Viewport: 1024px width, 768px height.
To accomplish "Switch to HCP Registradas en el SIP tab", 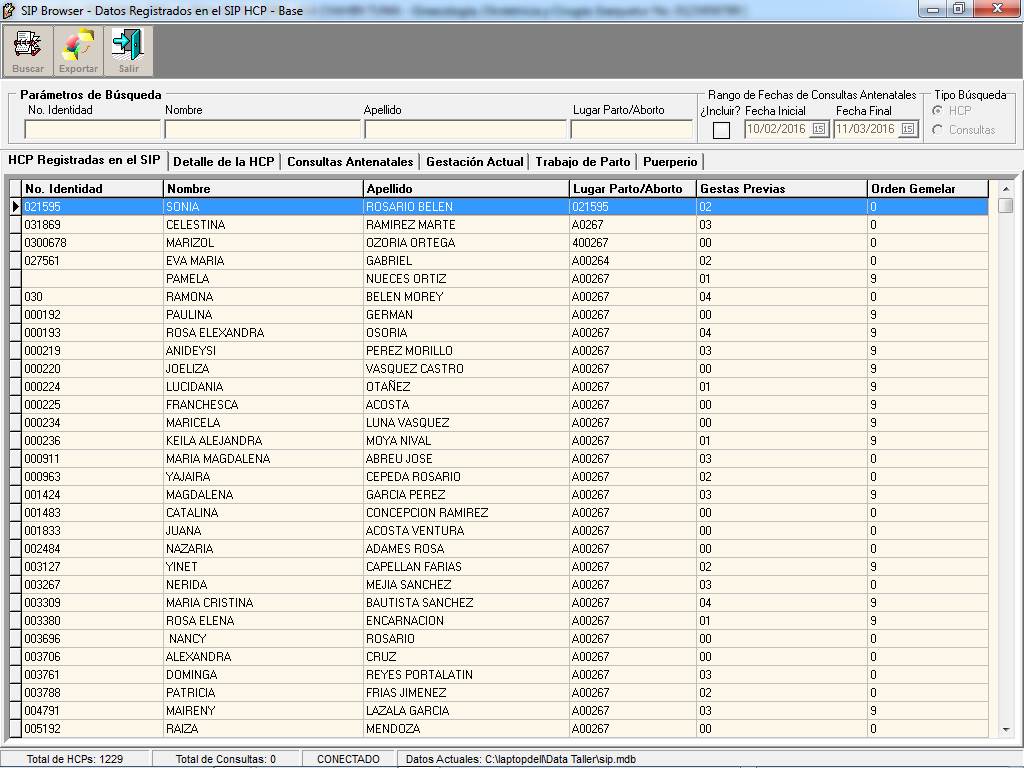I will 84,161.
